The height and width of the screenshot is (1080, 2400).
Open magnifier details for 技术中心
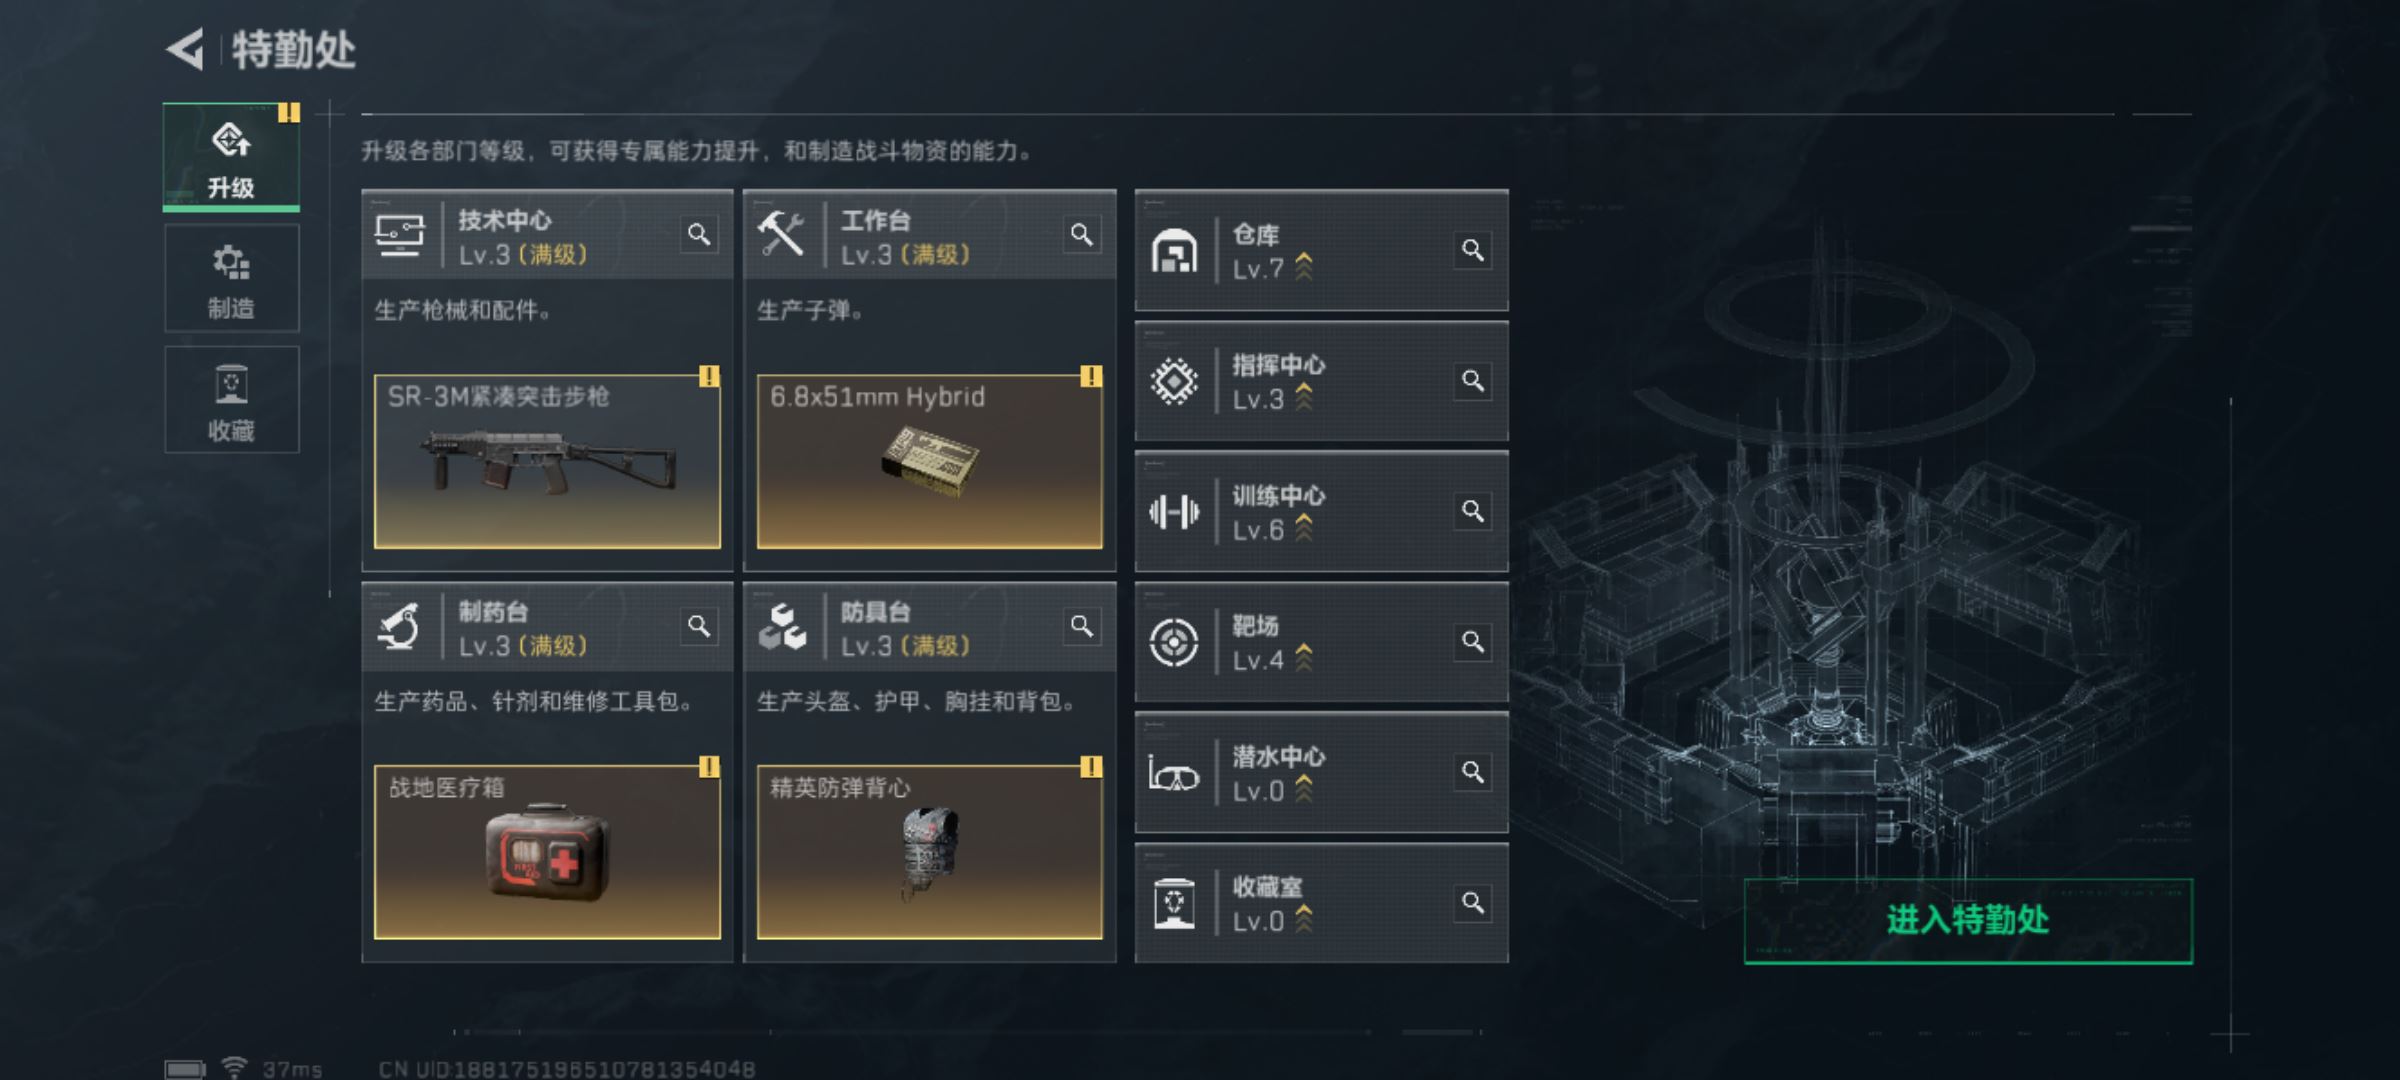pyautogui.click(x=699, y=235)
